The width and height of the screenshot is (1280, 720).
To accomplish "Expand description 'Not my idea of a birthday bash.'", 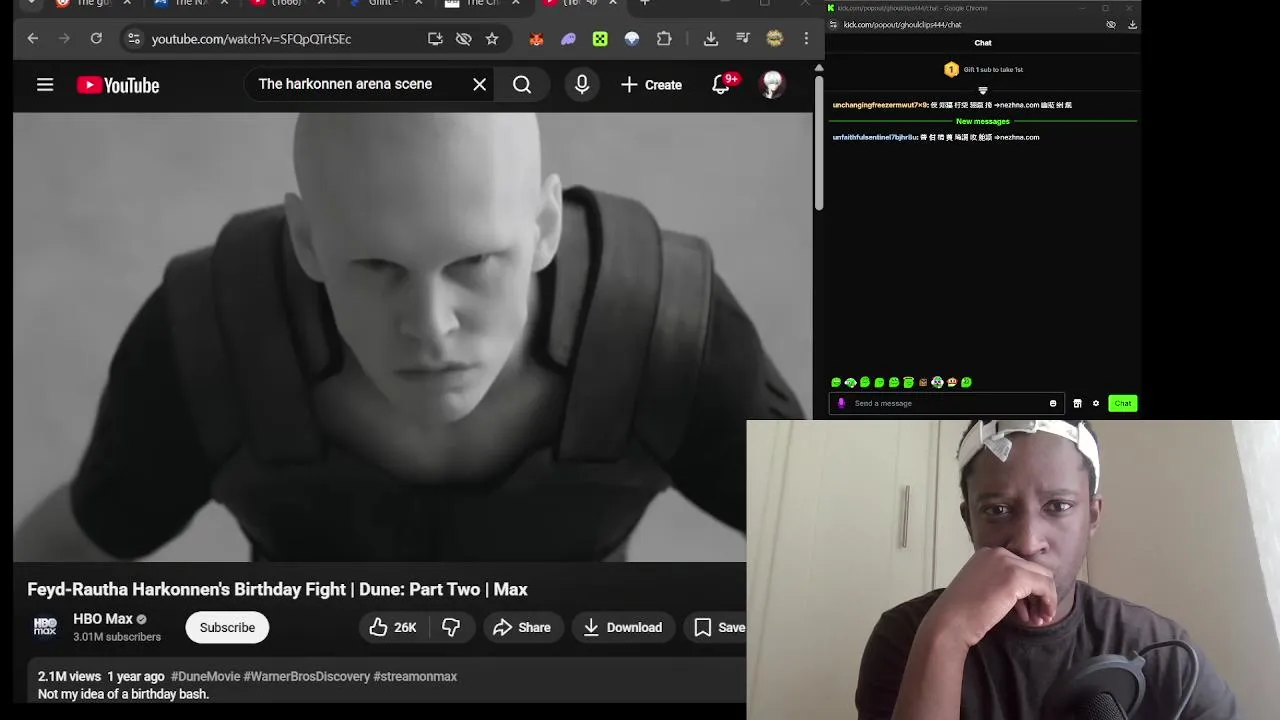I will [x=123, y=694].
